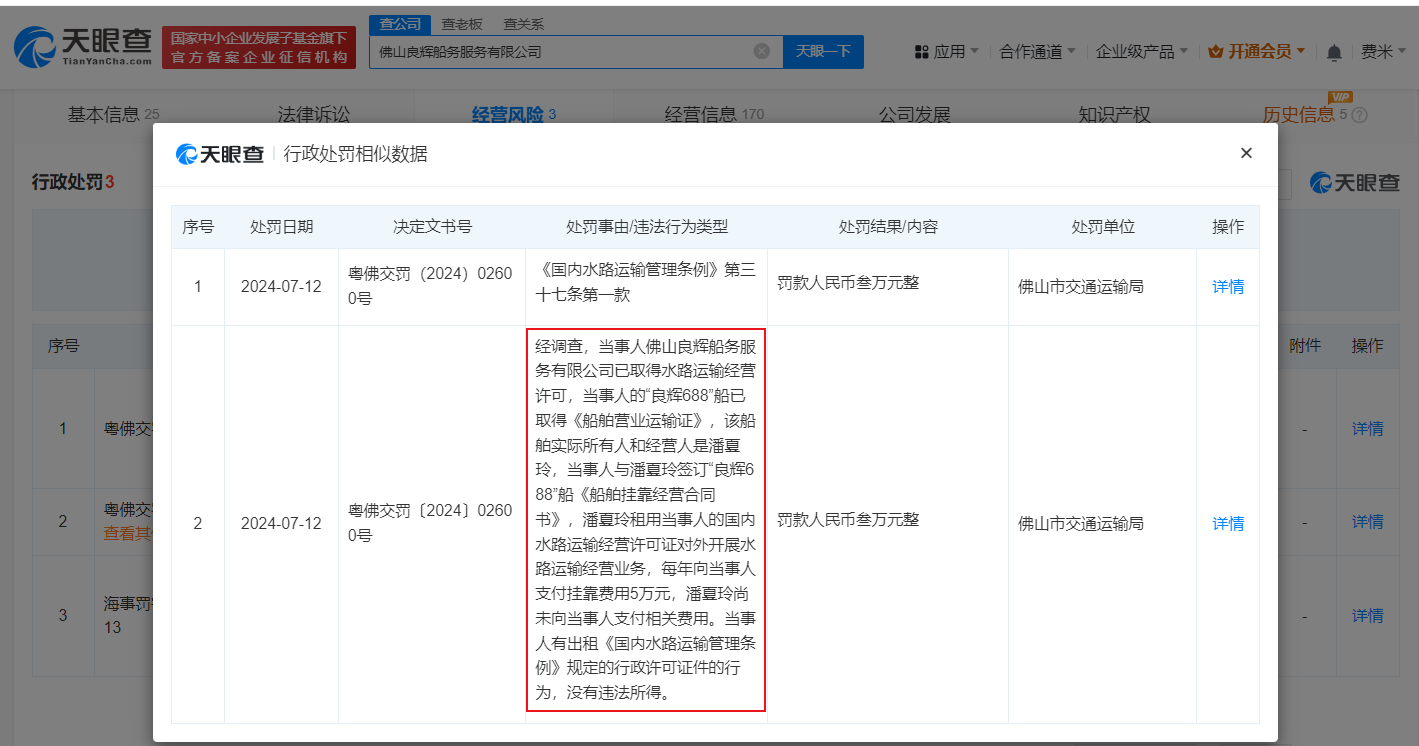Viewport: 1419px width, 746px height.
Task: Switch to the 查关系 tab
Action: tap(525, 23)
